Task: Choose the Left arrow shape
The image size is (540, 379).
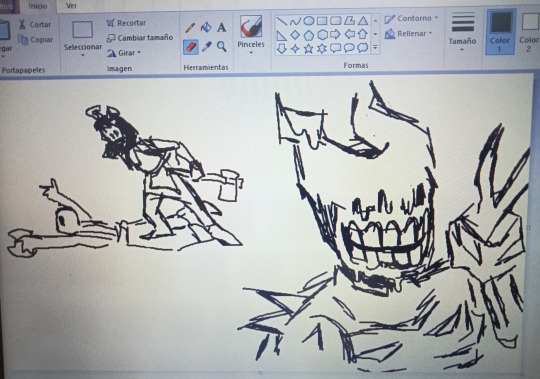Action: 350,34
